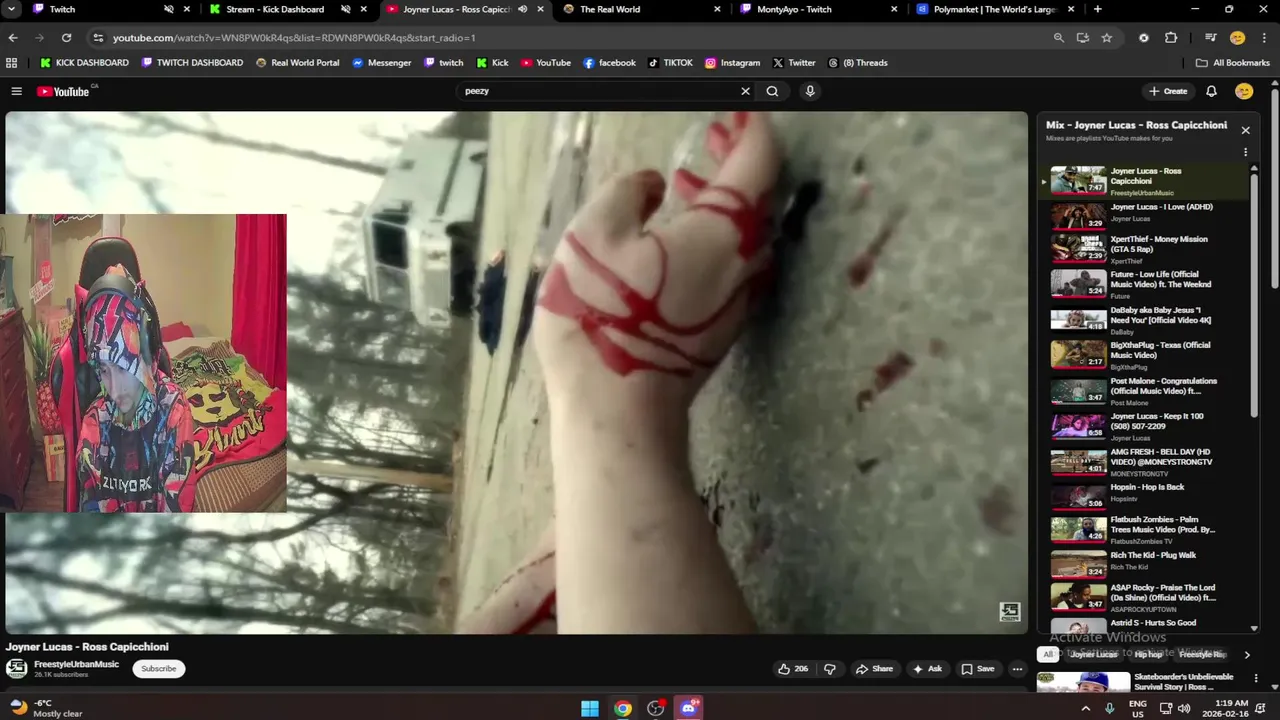The width and height of the screenshot is (1280, 720).
Task: Subscribe to FreestyleUrbanMusic channel
Action: (x=159, y=669)
